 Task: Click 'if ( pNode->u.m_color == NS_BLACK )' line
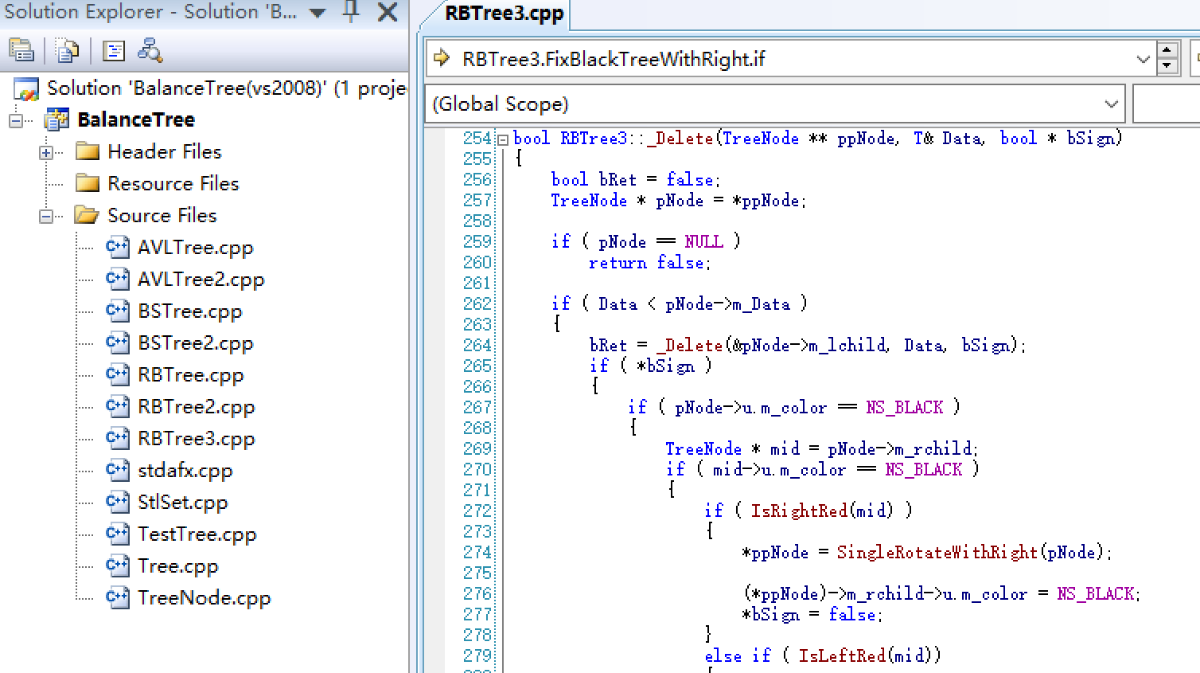[794, 407]
